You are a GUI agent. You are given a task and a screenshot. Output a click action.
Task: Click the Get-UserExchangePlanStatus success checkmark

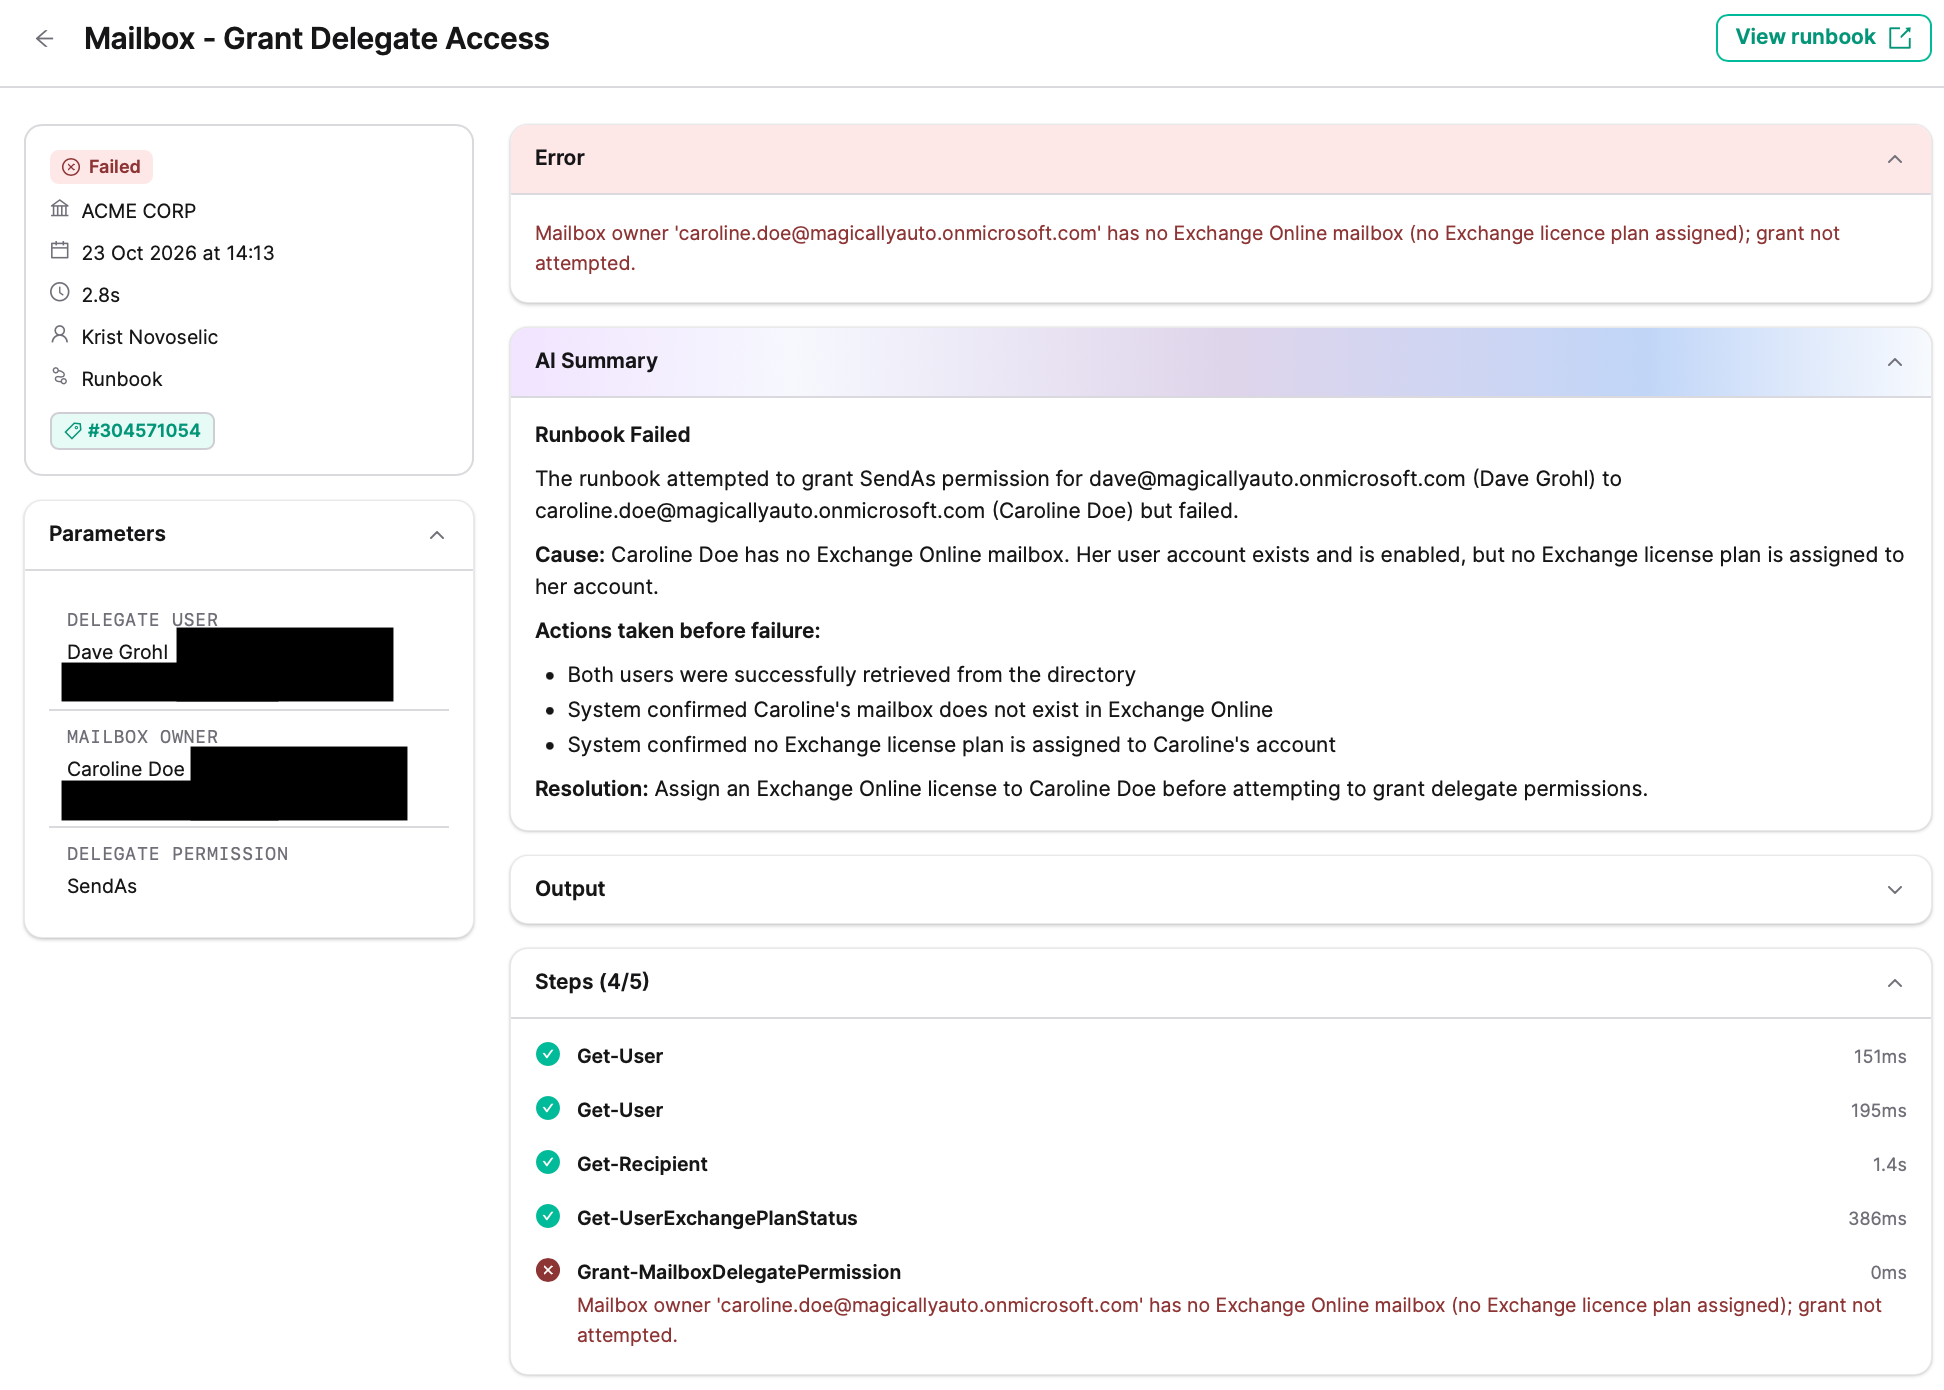548,1217
